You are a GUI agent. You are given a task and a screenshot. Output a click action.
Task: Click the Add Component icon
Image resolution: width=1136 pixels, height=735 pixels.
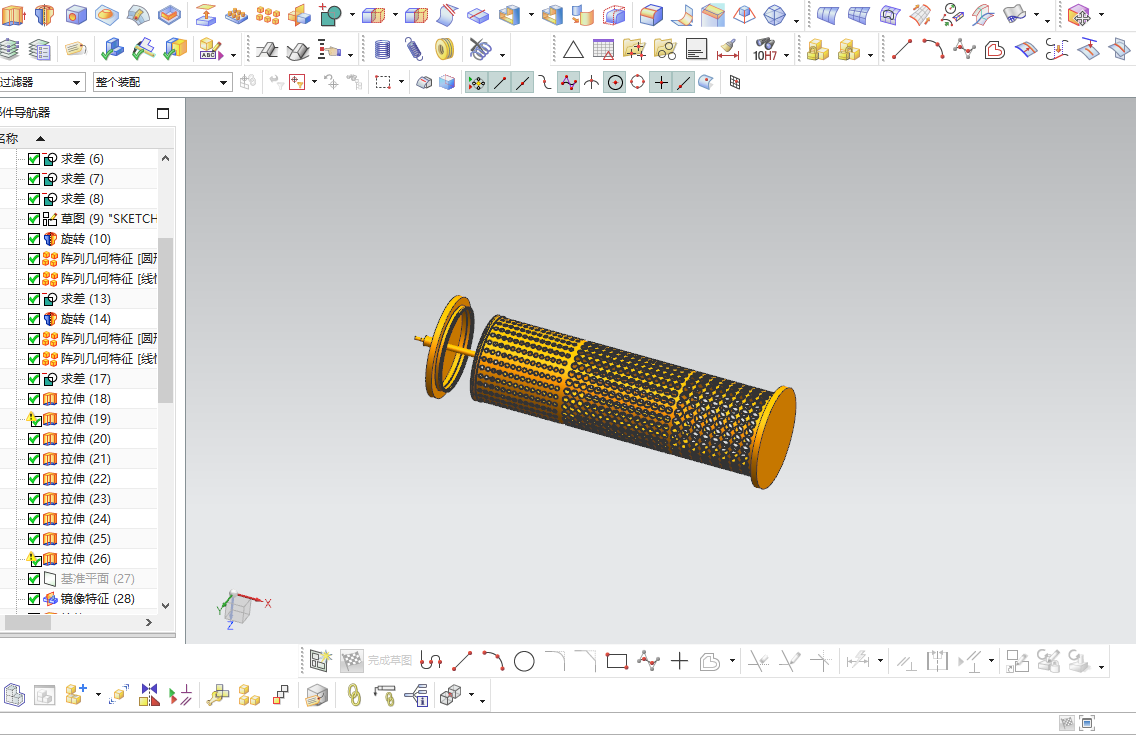tap(75, 695)
